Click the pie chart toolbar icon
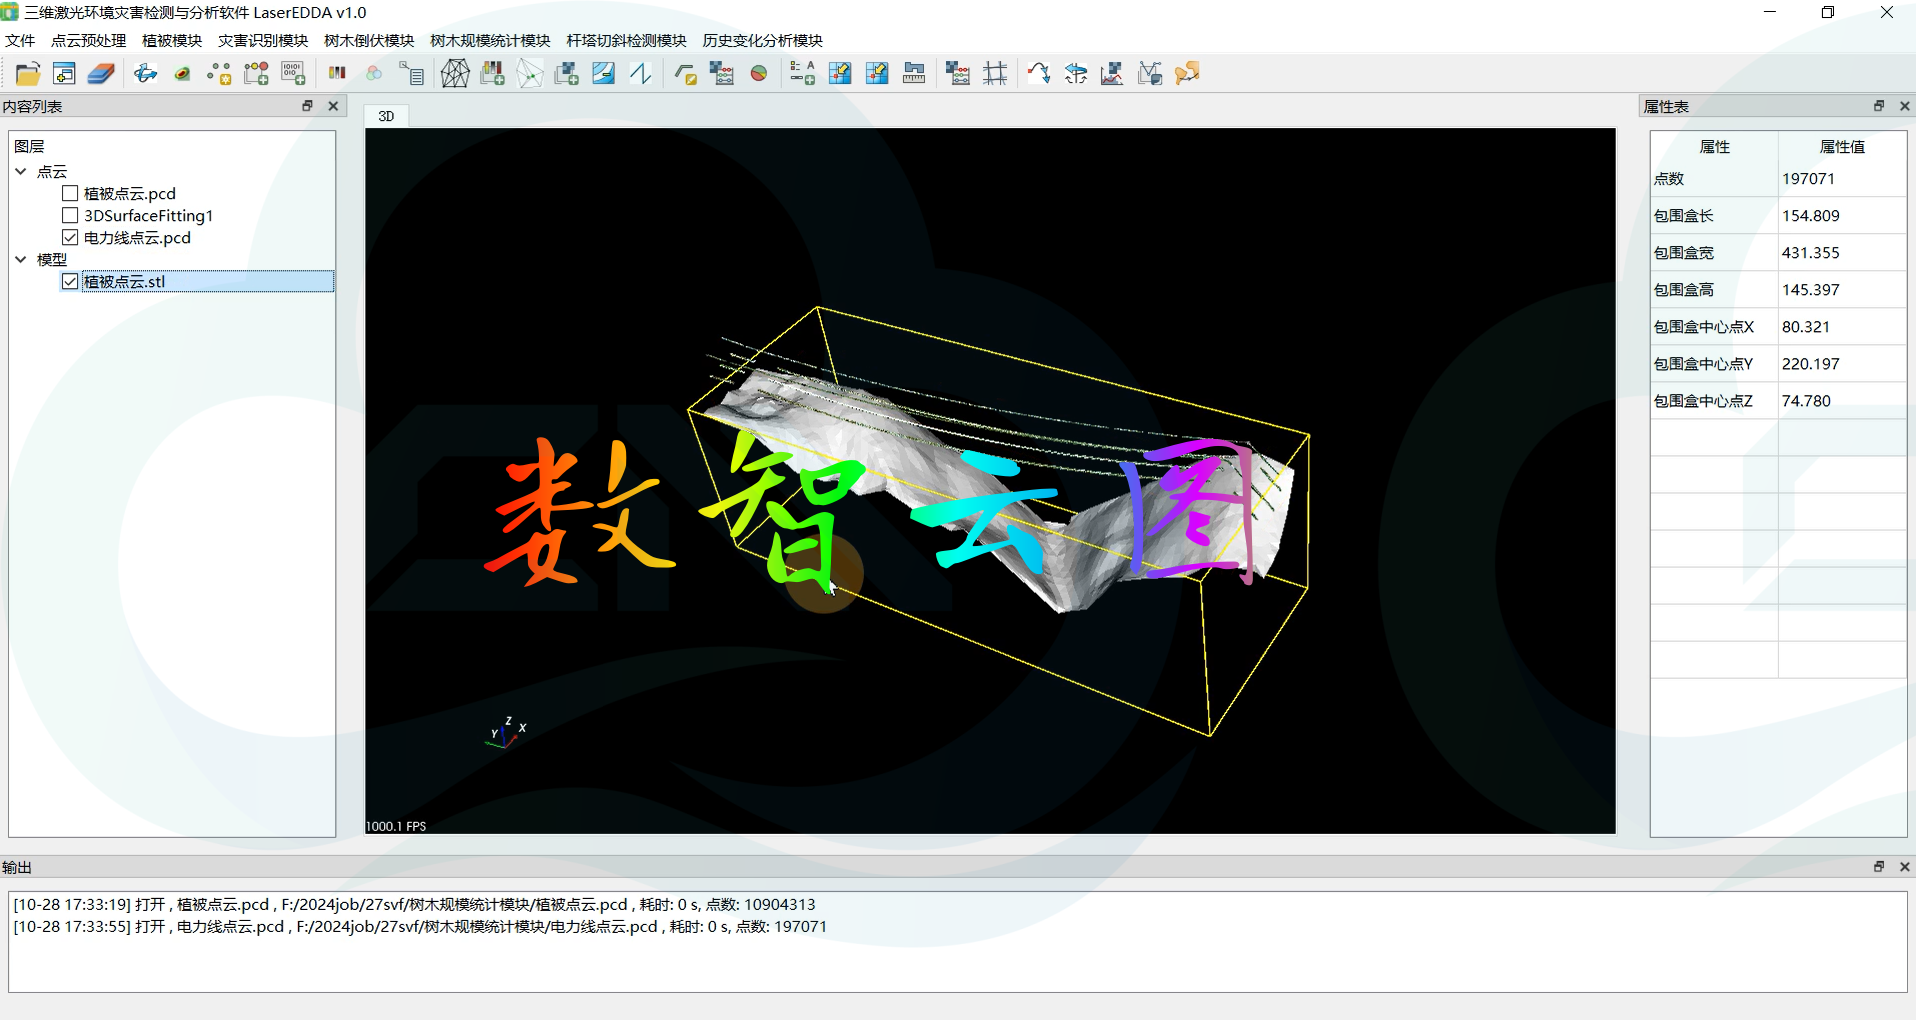The width and height of the screenshot is (1916, 1020). click(759, 74)
